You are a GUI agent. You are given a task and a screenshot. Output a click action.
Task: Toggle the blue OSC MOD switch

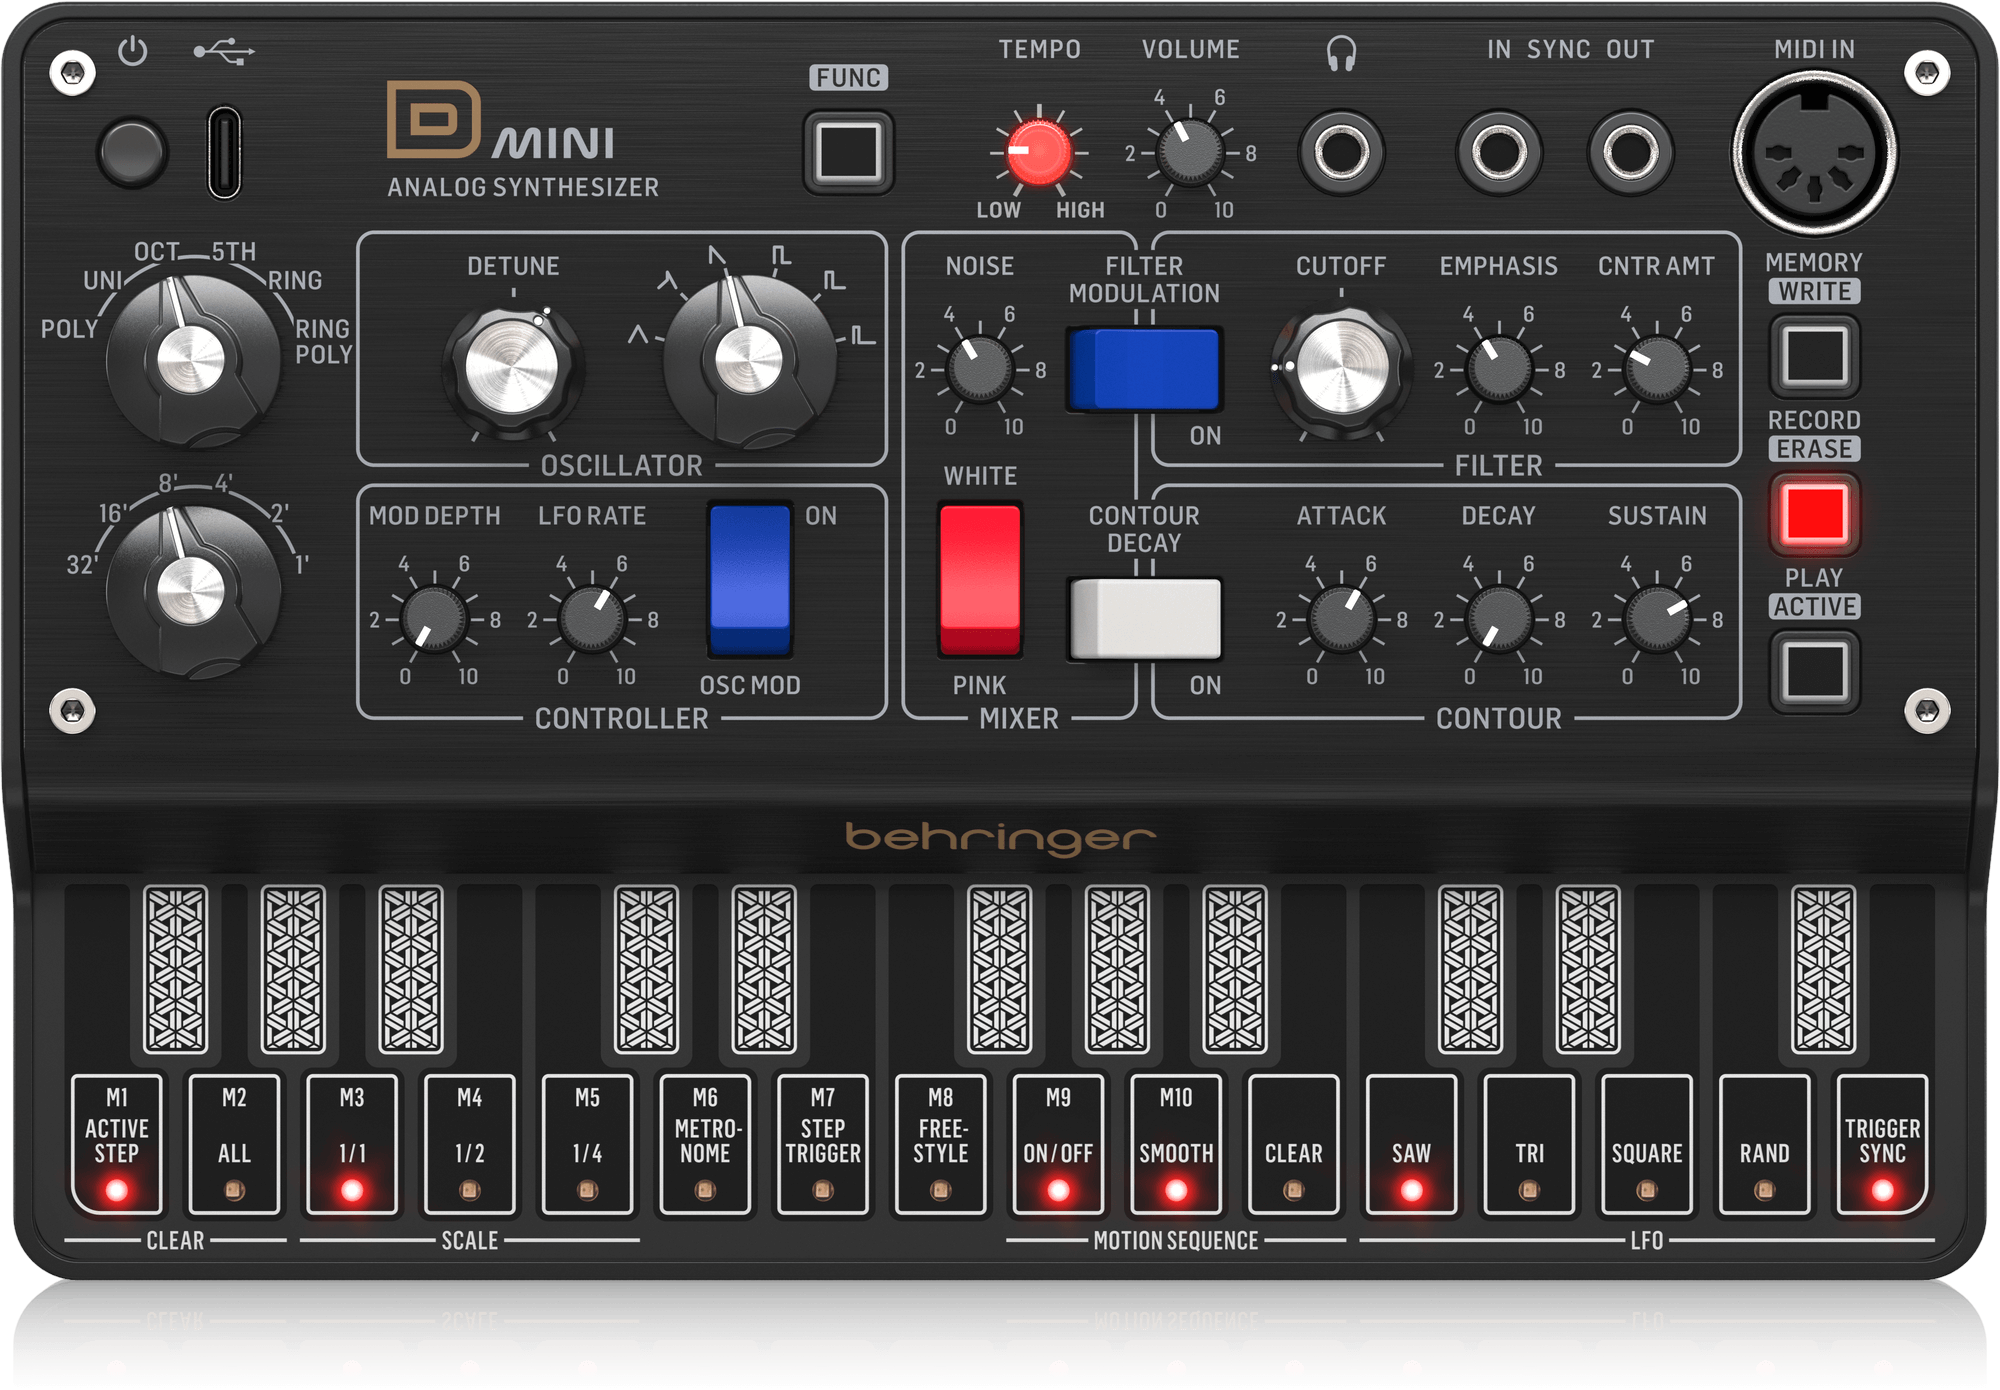click(749, 580)
